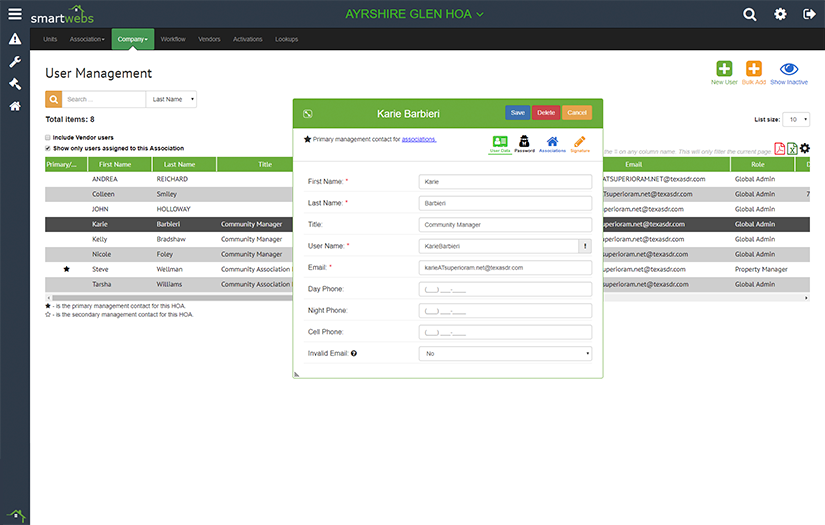This screenshot has width=825, height=525.
Task: Click the gavel sidebar icon
Action: (x=15, y=84)
